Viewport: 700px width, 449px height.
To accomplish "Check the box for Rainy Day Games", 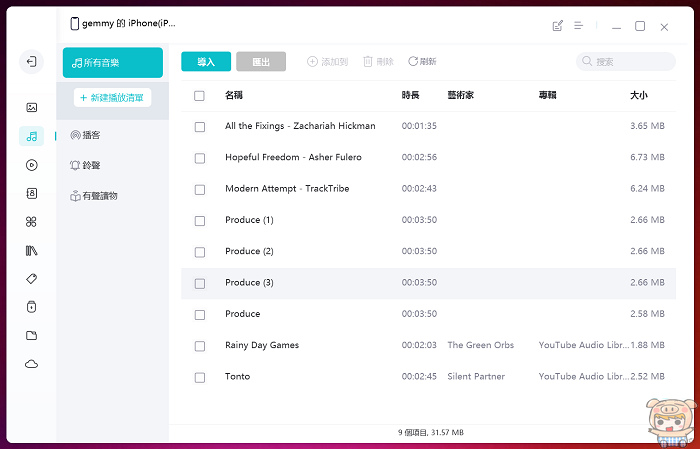I will 200,346.
